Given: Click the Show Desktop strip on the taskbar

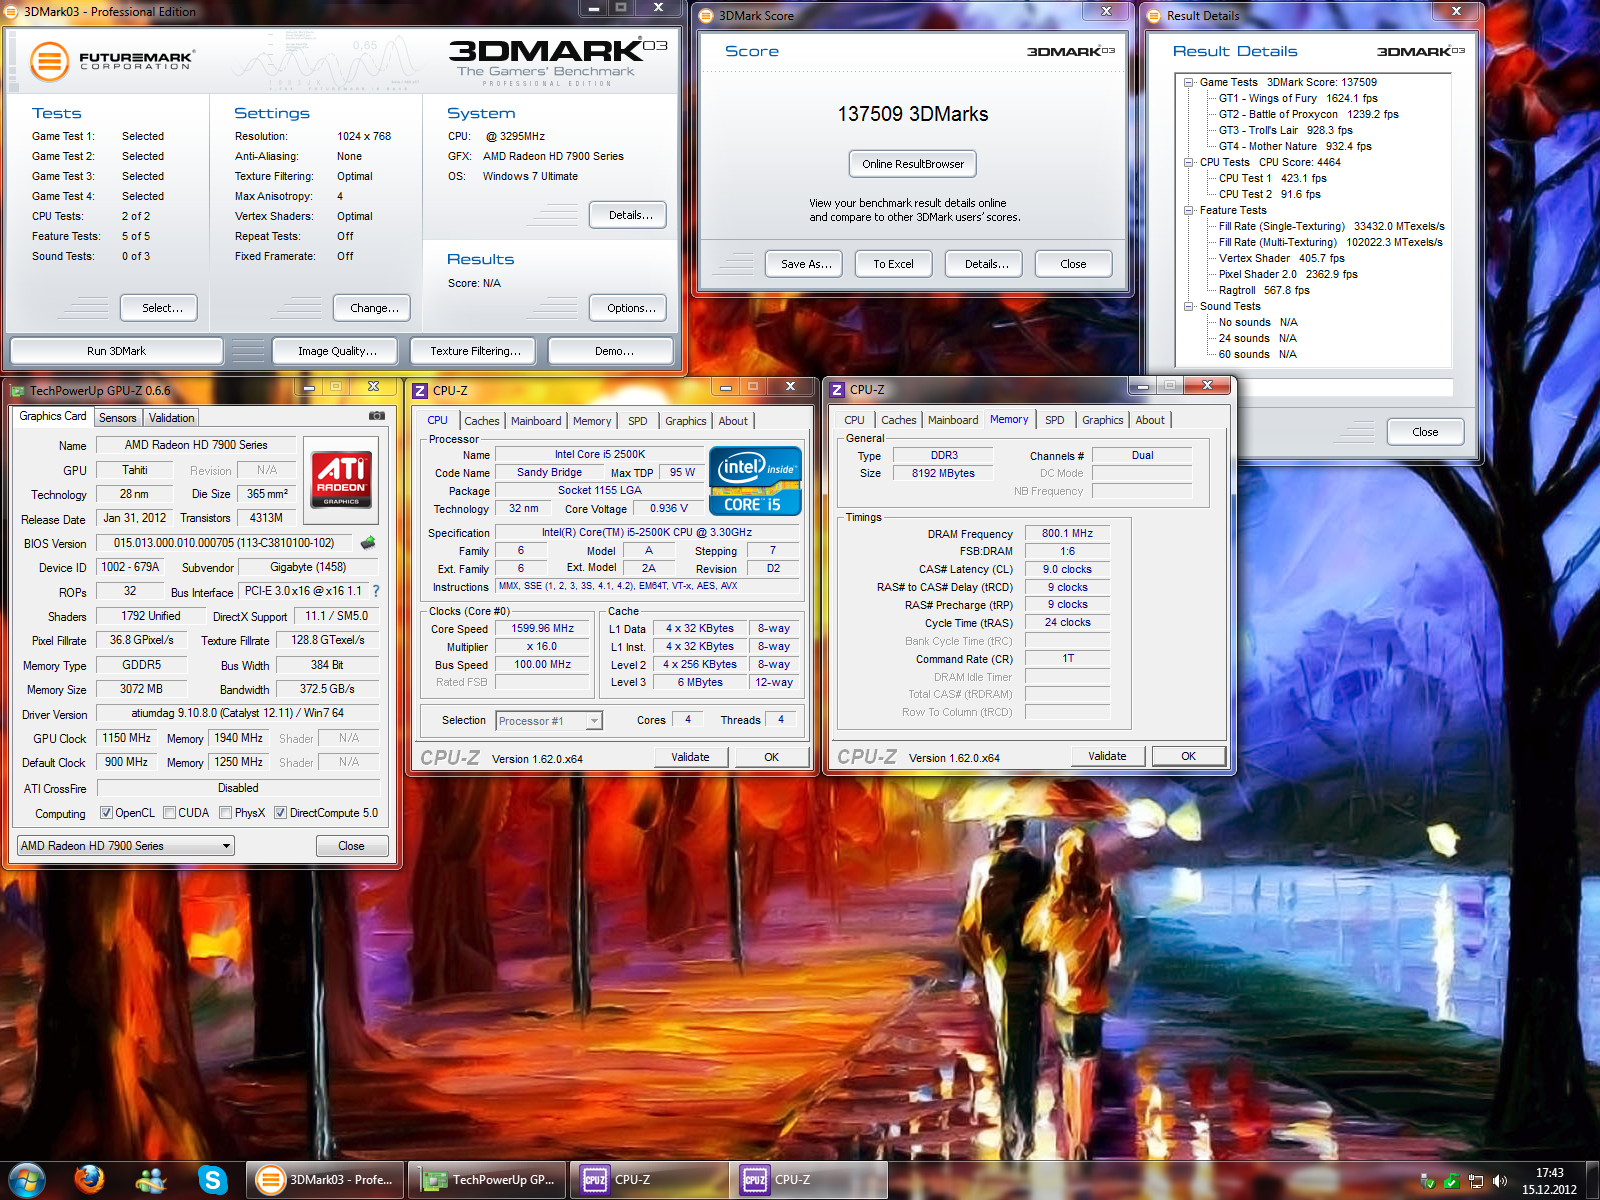Looking at the screenshot, I should pyautogui.click(x=1592, y=1180).
